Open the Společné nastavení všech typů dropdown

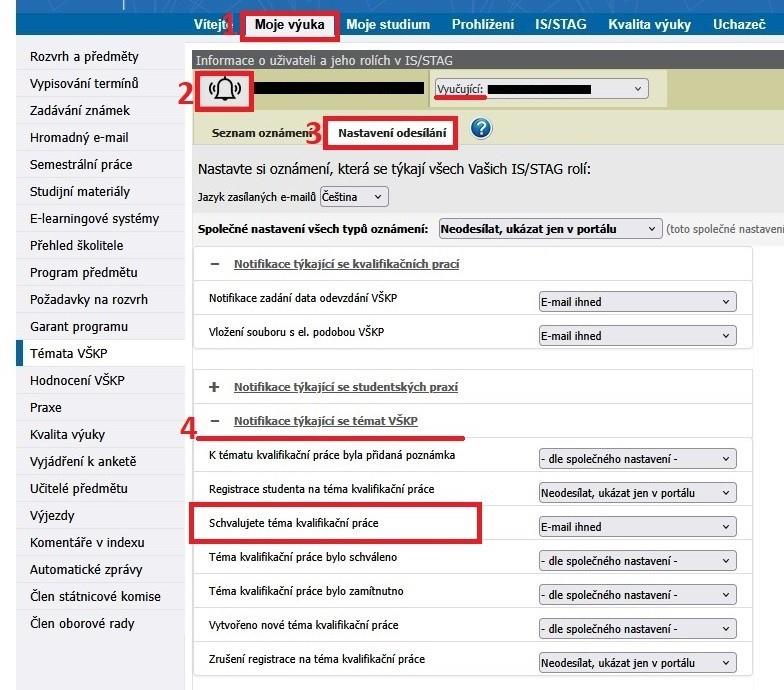pos(550,229)
